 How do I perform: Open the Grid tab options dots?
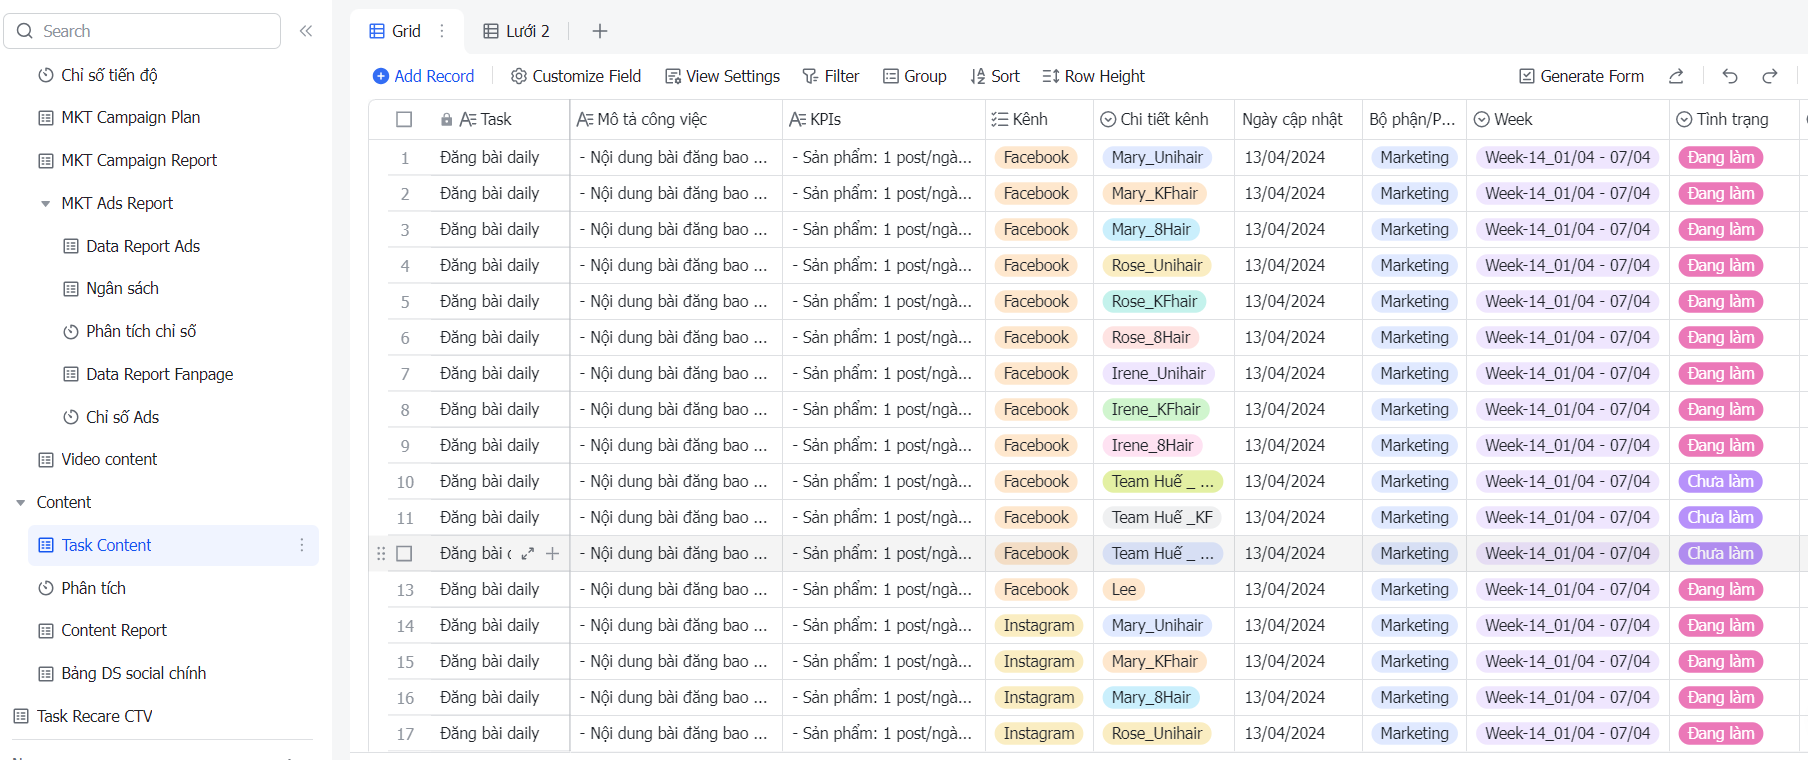pos(442,31)
